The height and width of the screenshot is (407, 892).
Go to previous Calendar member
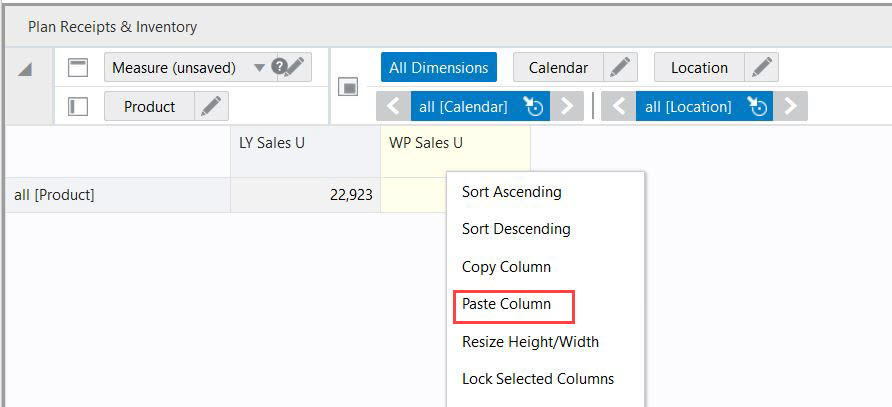[x=393, y=106]
